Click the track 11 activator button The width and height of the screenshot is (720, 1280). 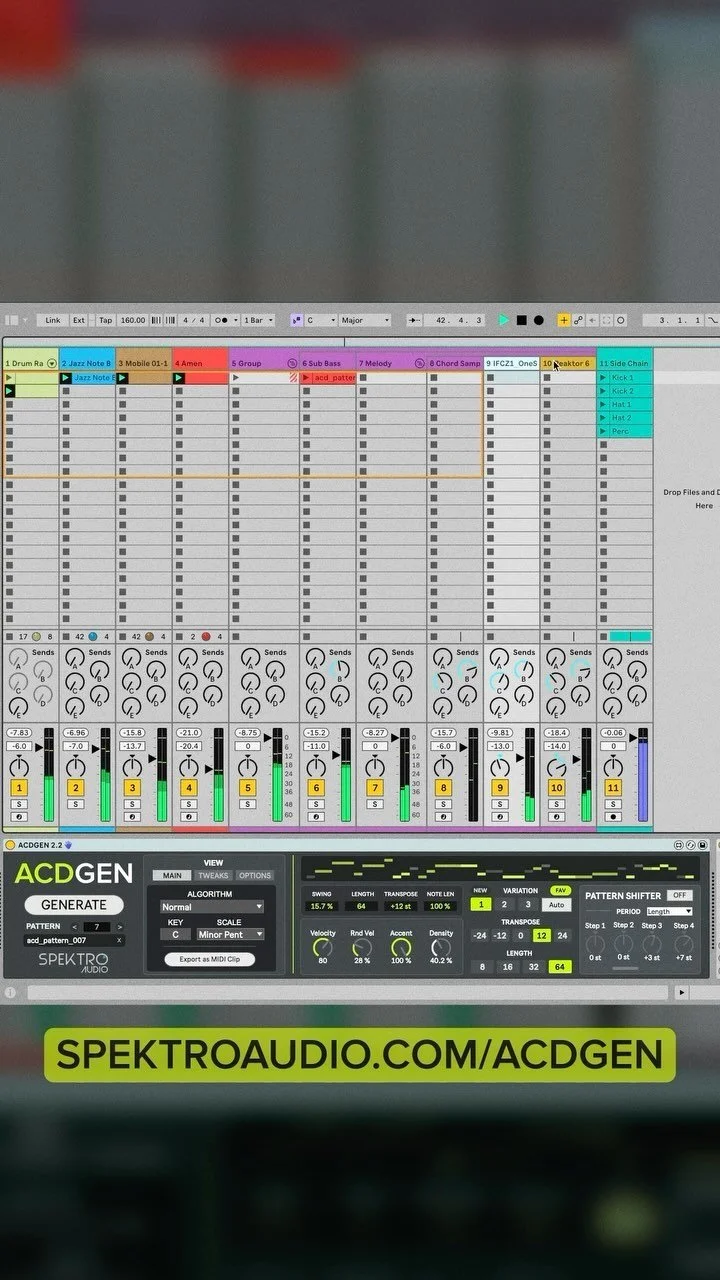click(x=613, y=788)
